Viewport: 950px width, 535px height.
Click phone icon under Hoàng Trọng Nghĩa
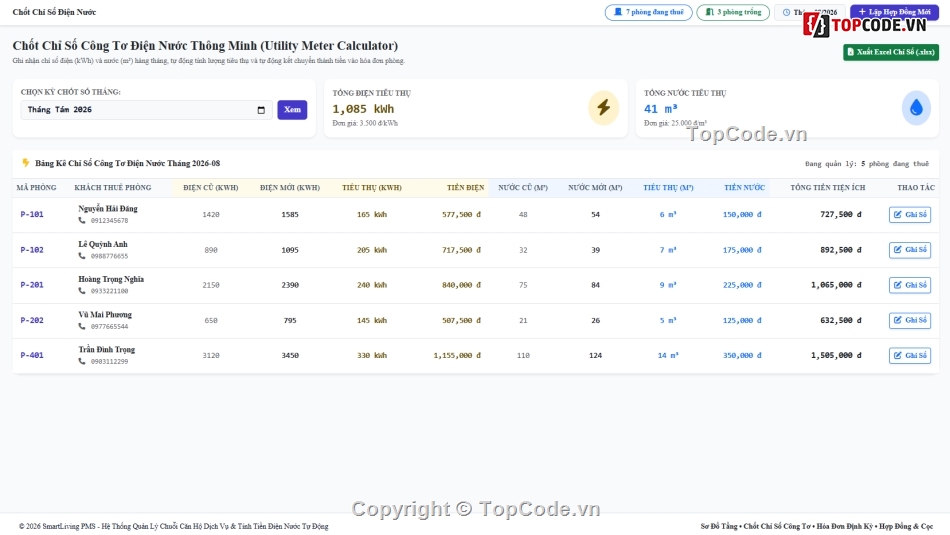(x=82, y=291)
